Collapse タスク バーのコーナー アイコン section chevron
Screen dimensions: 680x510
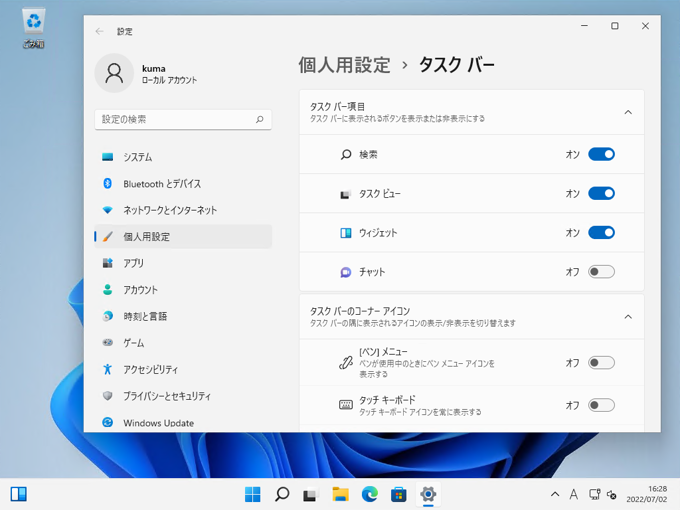point(628,317)
